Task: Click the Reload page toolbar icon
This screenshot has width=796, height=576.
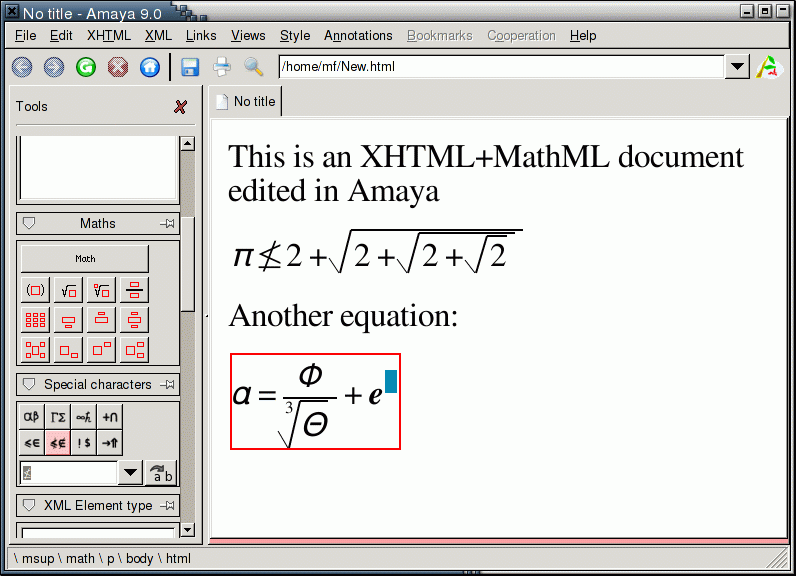Action: [x=86, y=67]
